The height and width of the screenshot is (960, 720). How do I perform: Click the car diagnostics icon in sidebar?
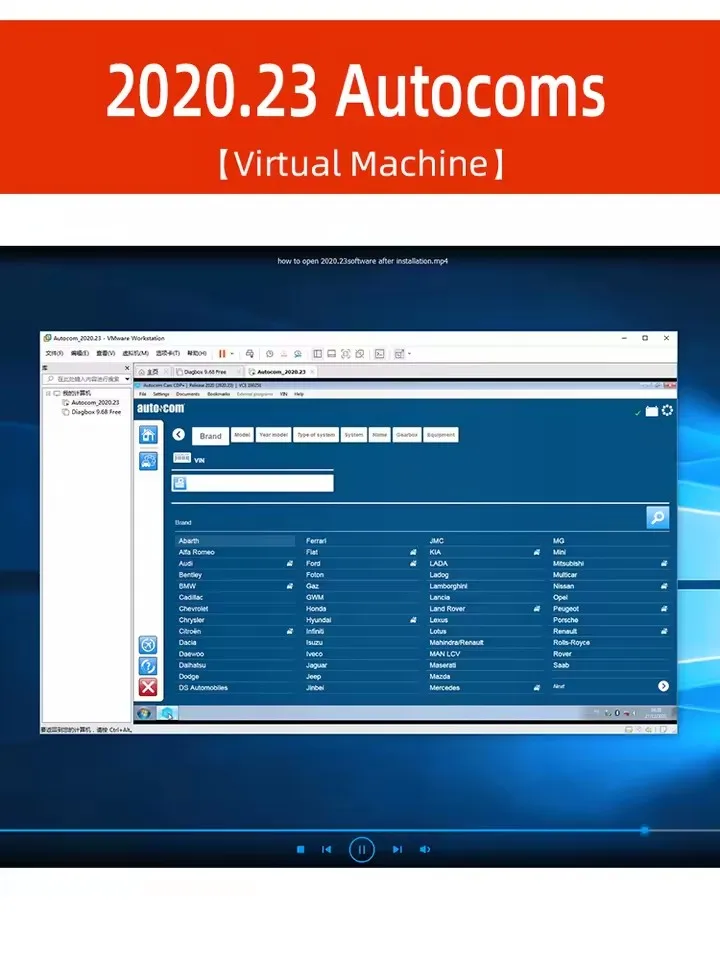(x=148, y=461)
